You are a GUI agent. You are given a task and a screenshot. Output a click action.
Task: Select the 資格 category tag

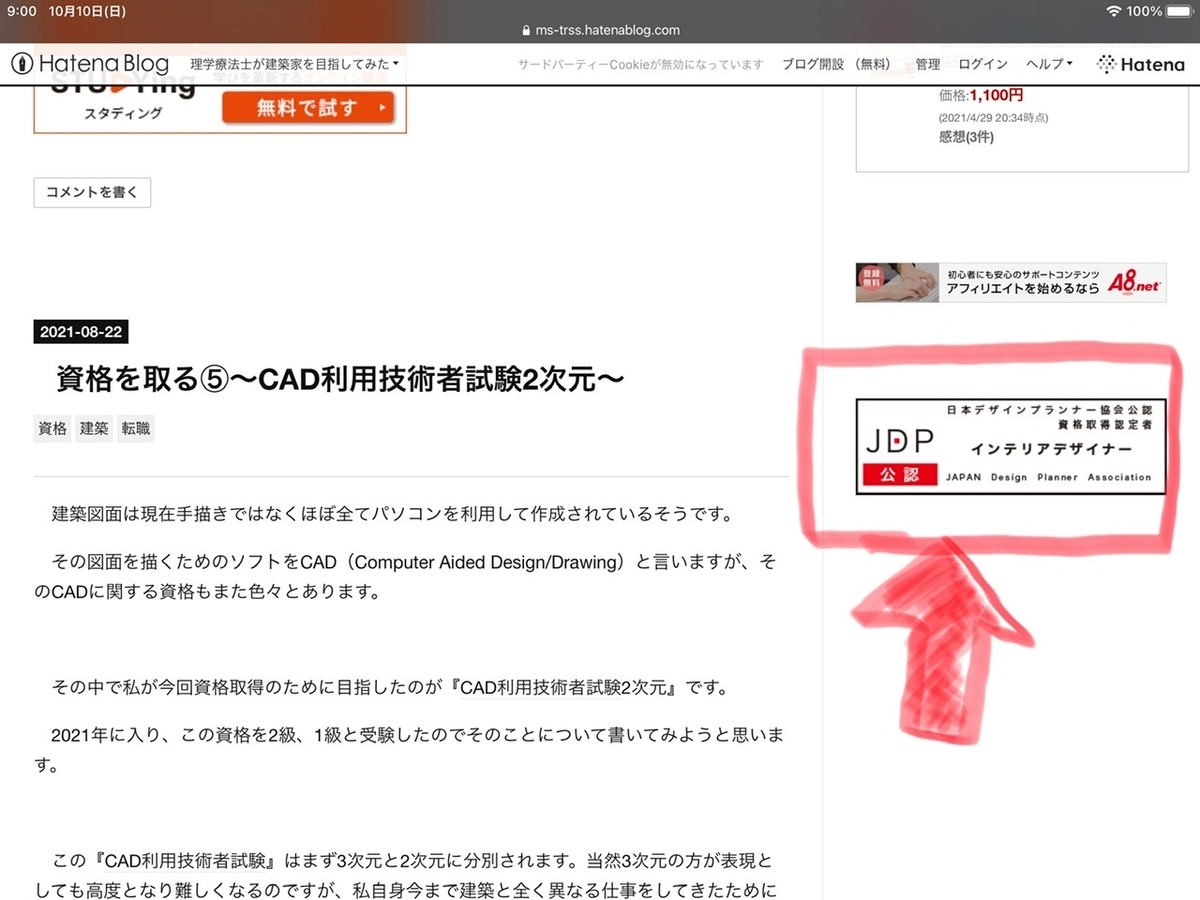pyautogui.click(x=52, y=429)
